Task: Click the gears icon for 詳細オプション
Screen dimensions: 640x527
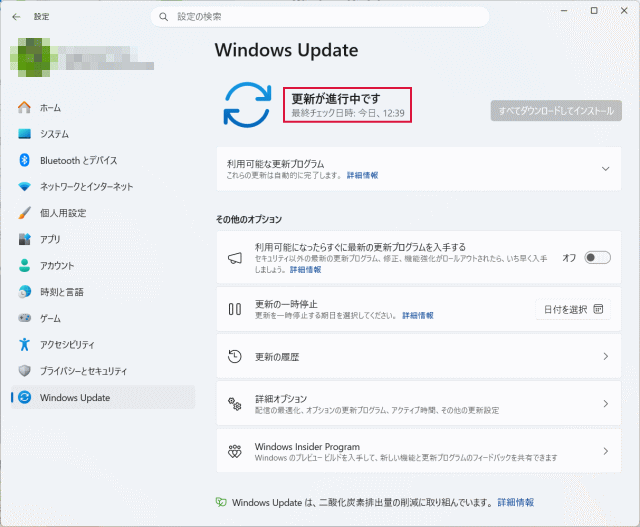Action: [x=235, y=404]
